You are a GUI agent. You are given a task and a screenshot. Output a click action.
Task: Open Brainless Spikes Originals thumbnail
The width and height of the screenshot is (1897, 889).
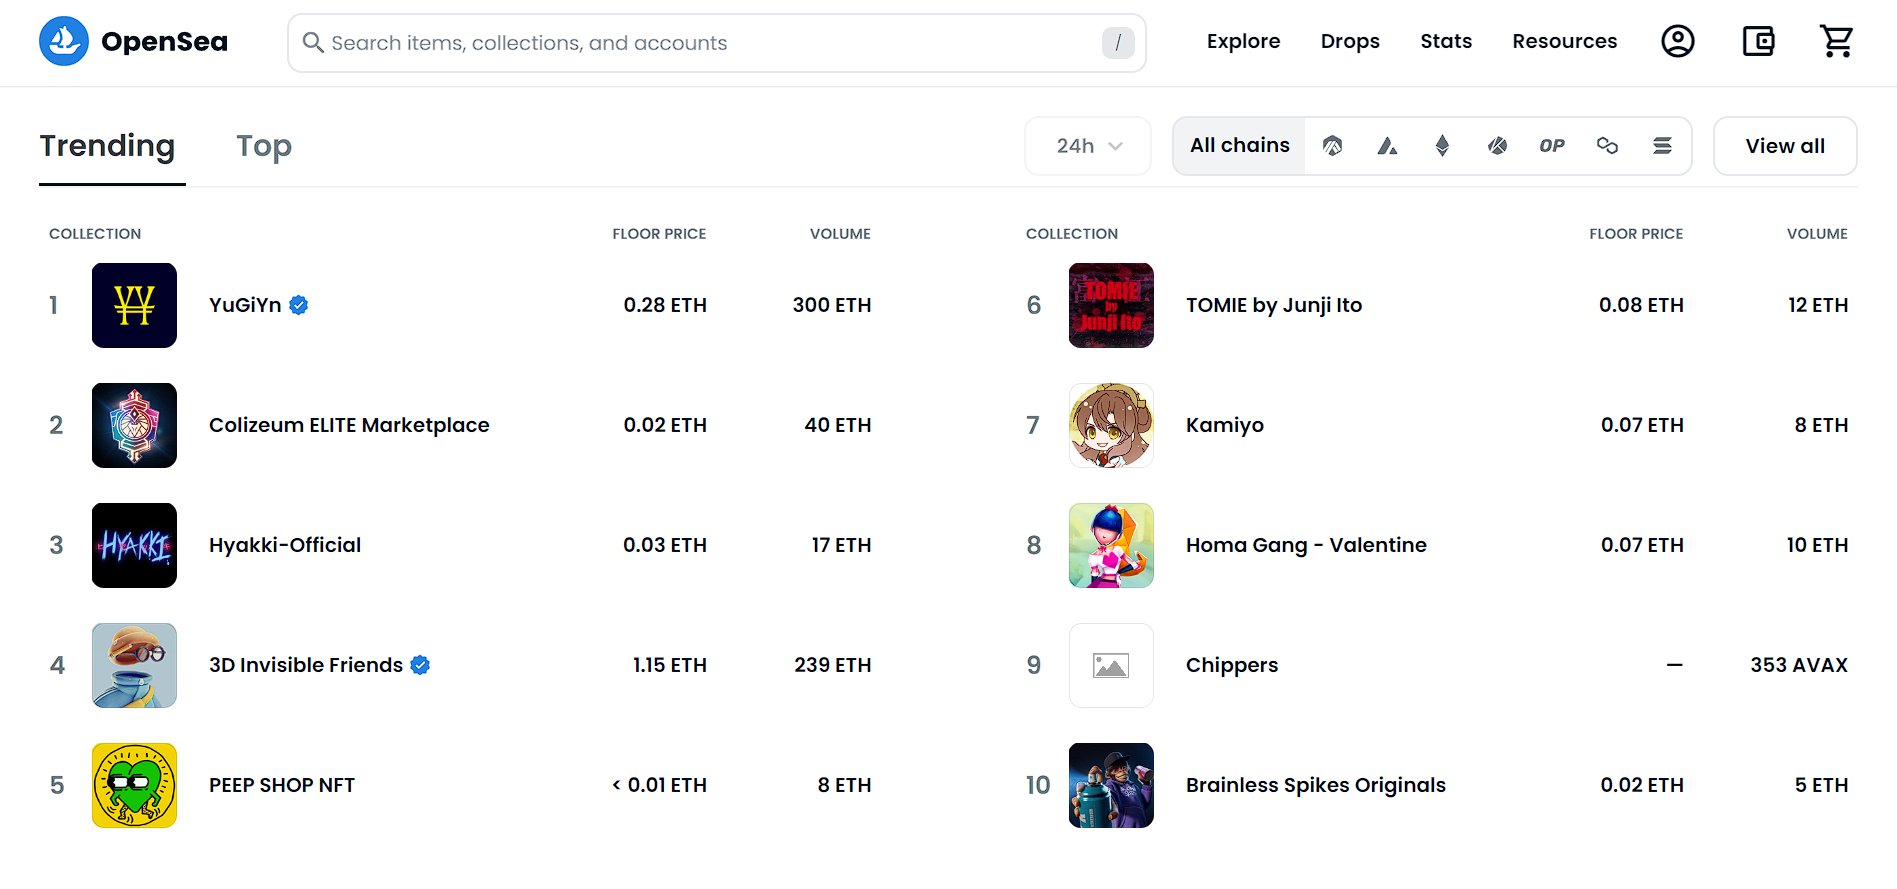pos(1111,785)
